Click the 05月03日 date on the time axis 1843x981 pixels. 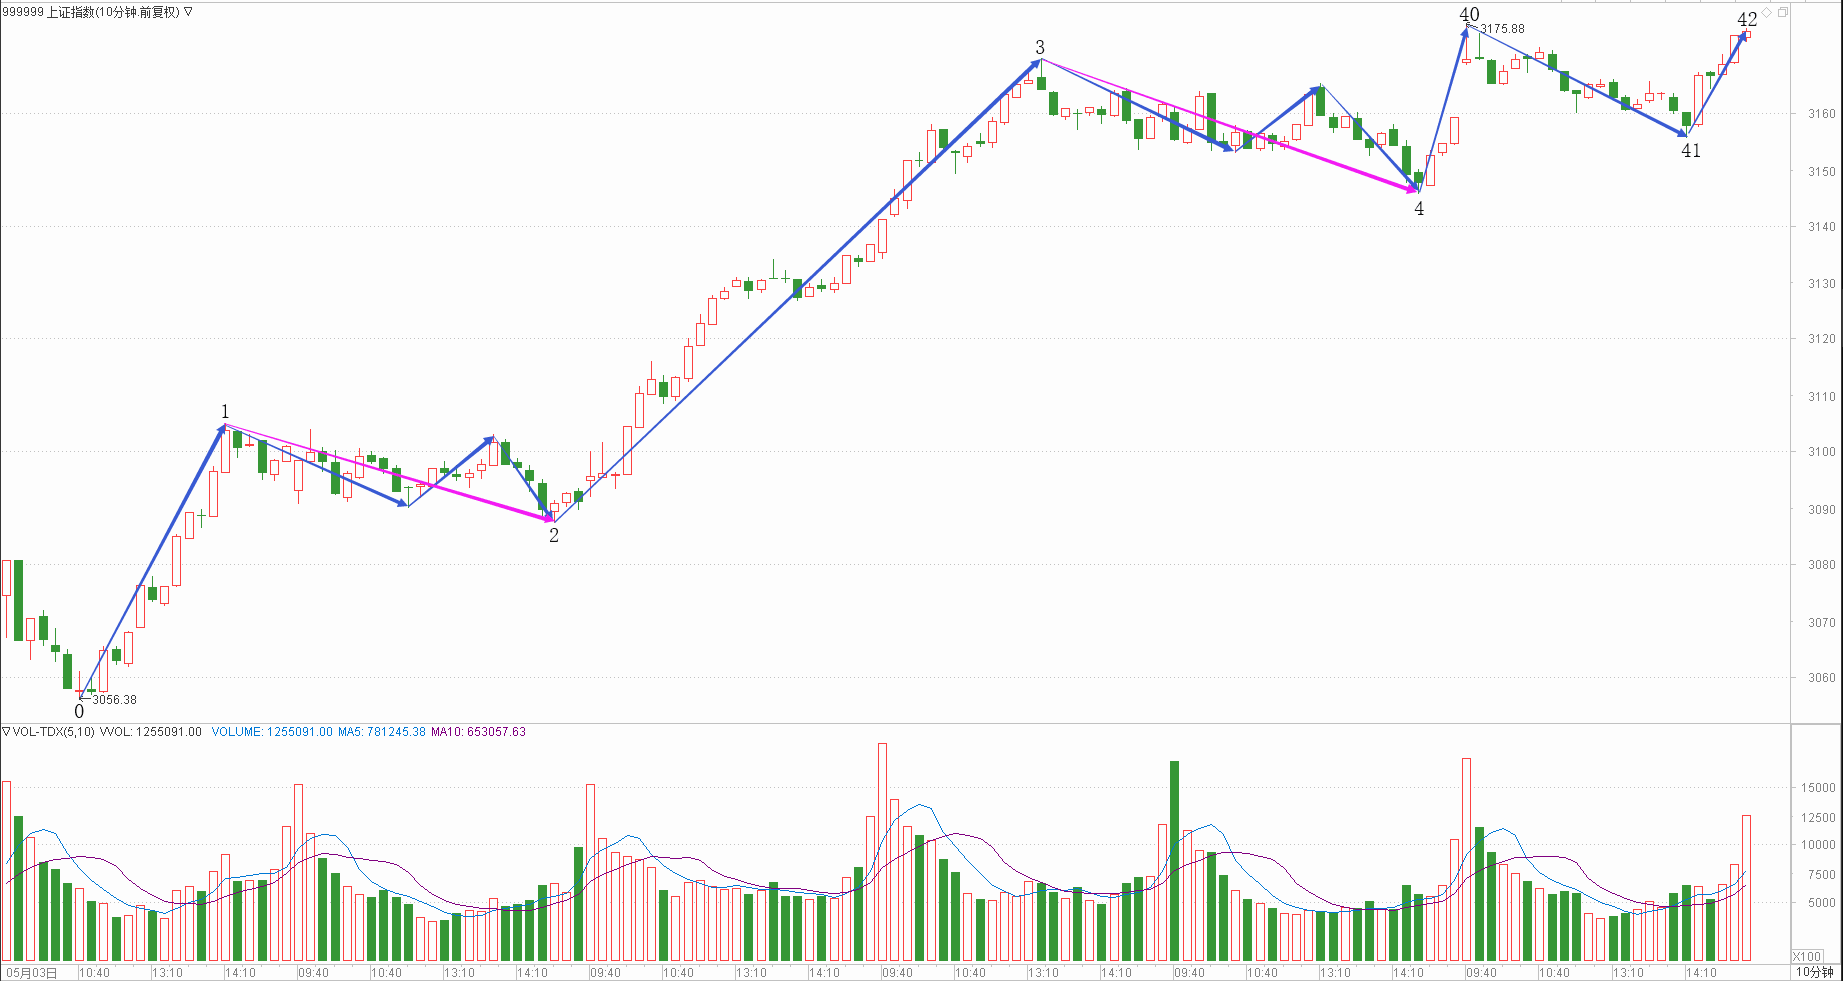[x=32, y=973]
